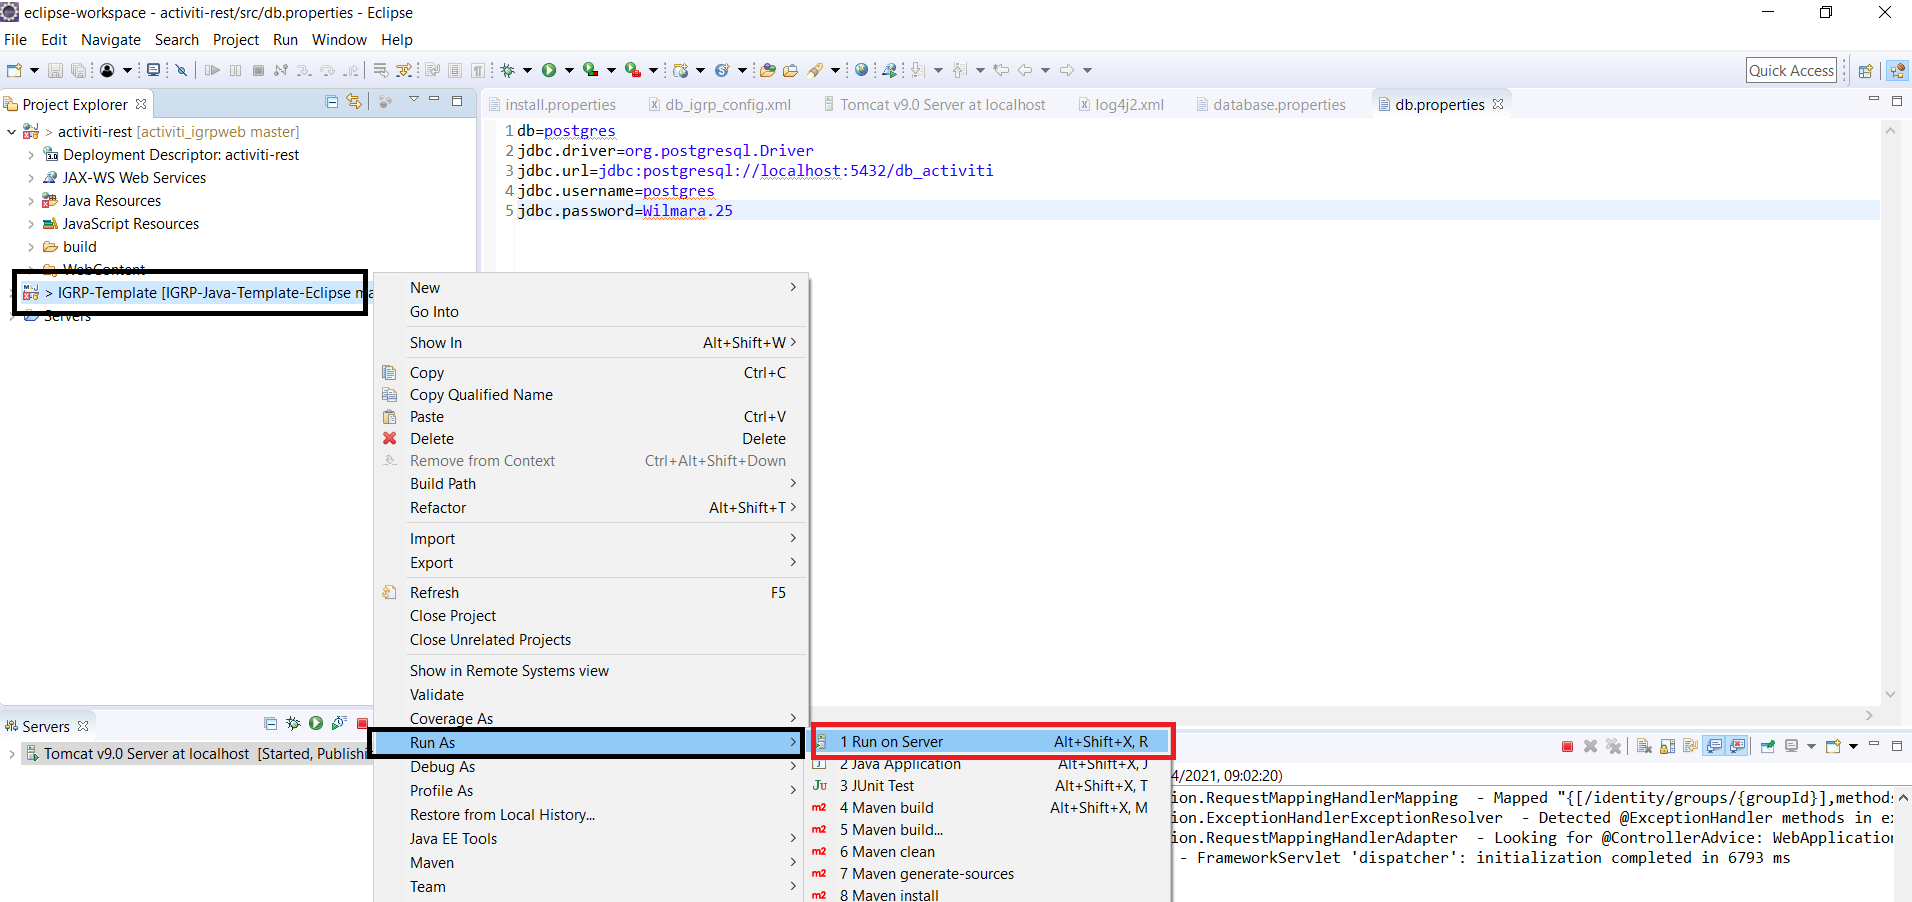Open the Display Selected Console dropdown arrow
1912x902 pixels.
point(1811,747)
